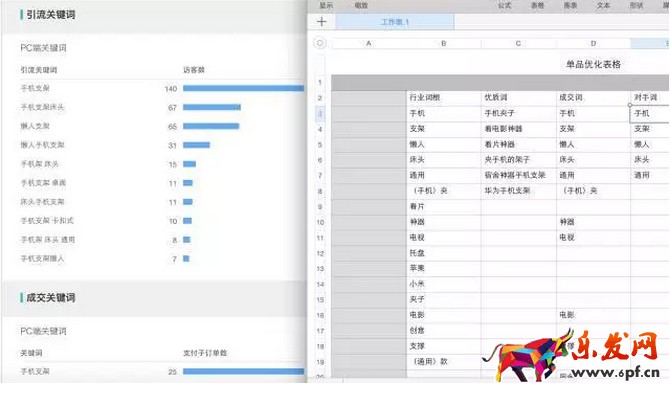Click the 单品优化表格 table title

pos(593,64)
